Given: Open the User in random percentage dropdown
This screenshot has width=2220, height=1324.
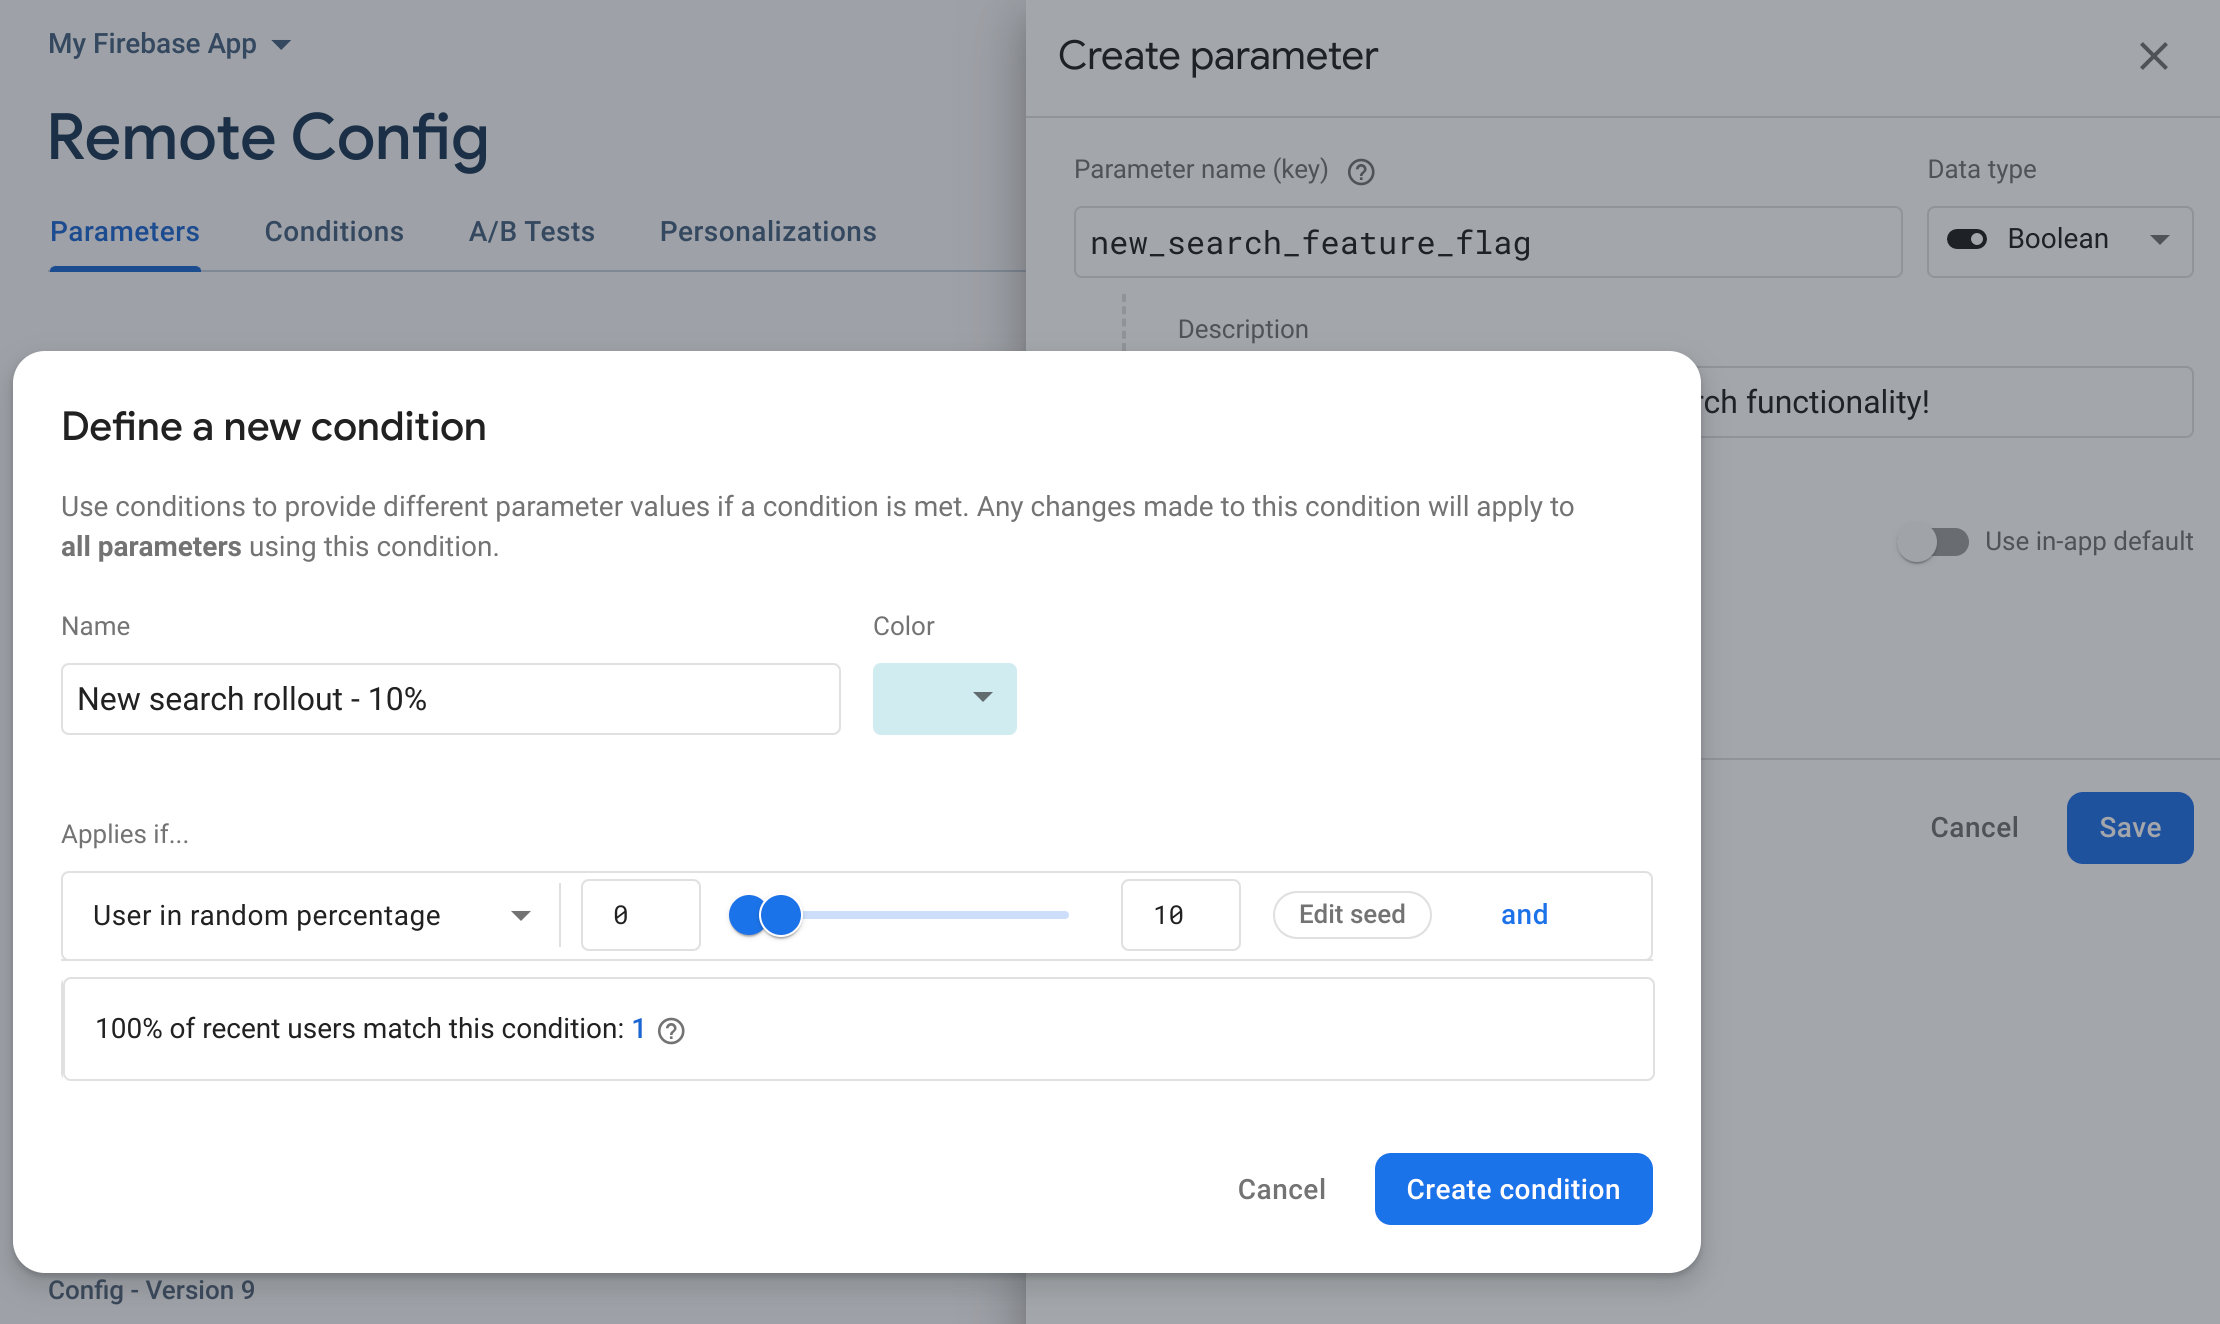Looking at the screenshot, I should [x=310, y=913].
